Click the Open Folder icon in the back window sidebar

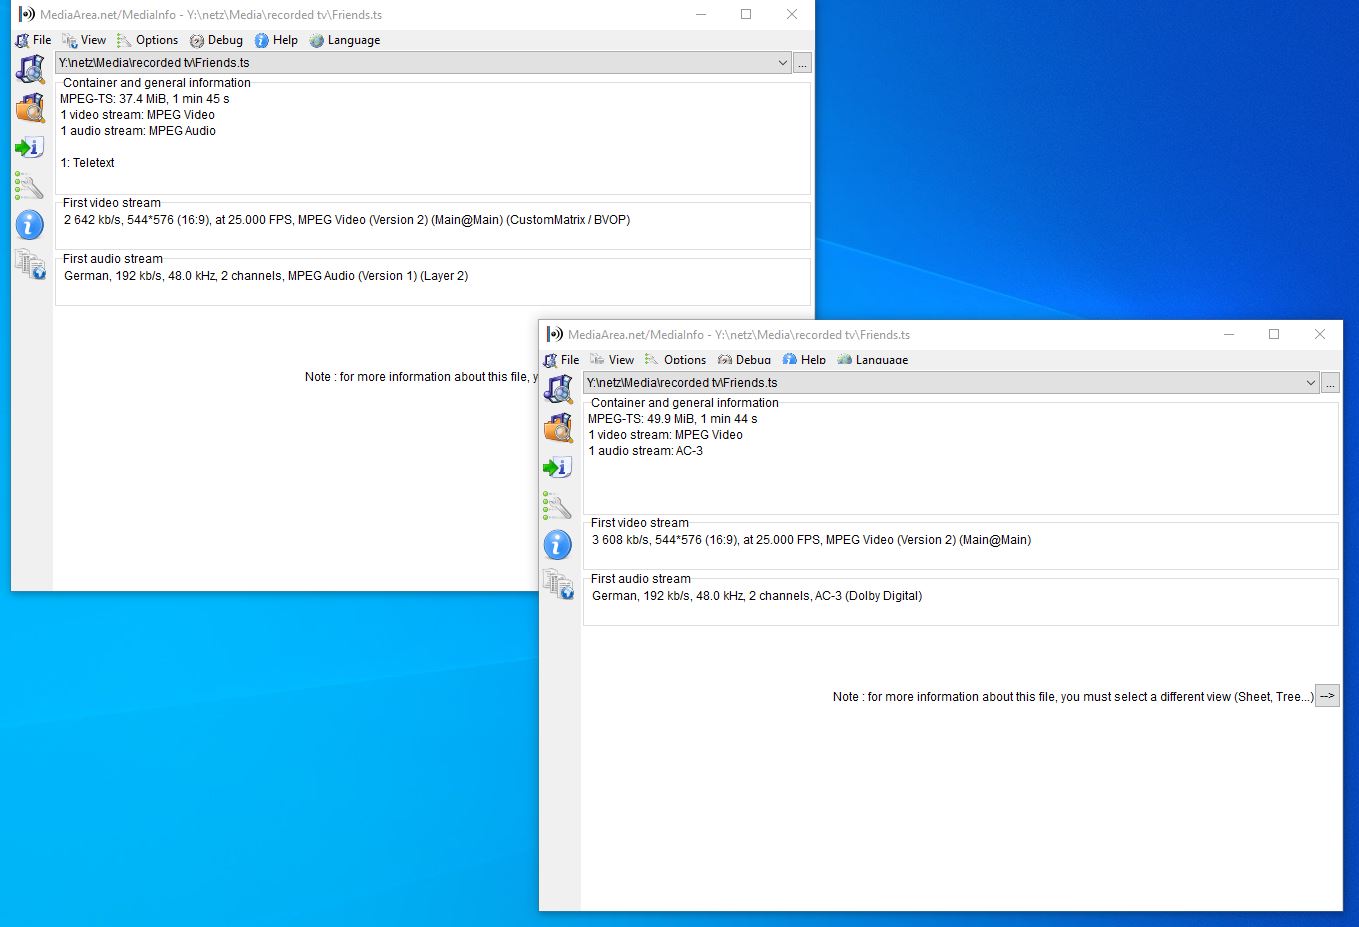30,108
